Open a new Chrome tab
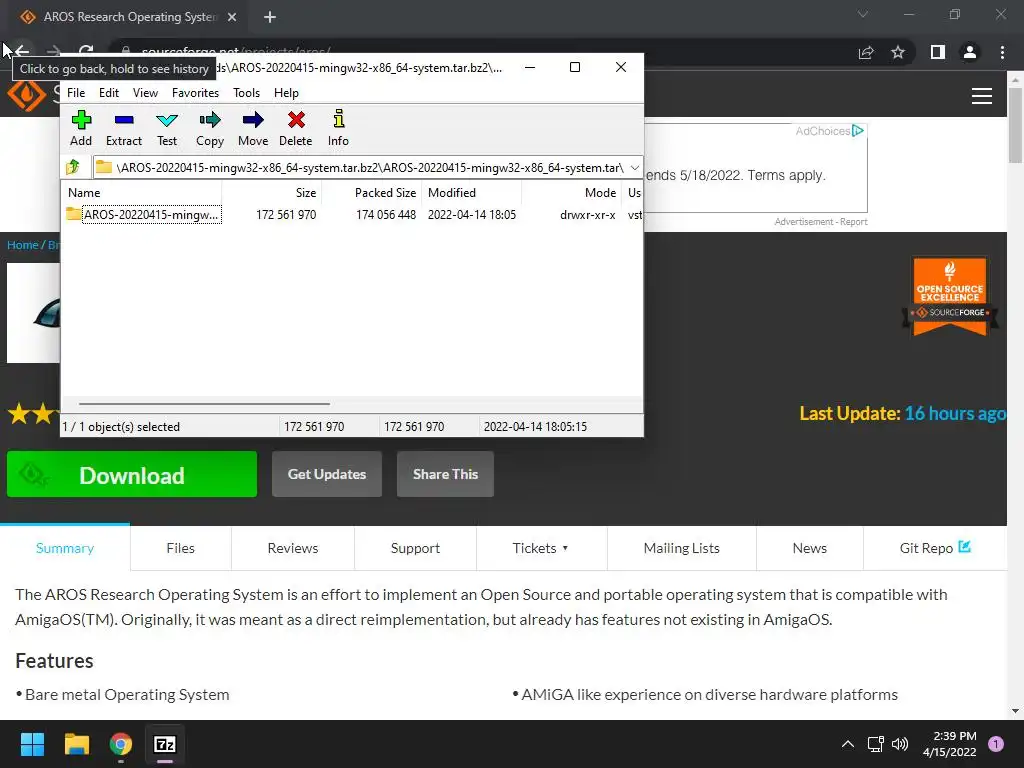 tap(270, 17)
